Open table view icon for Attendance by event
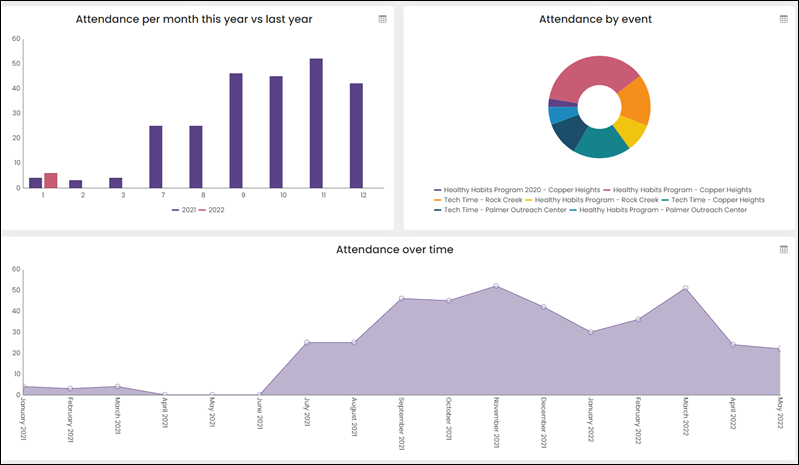The width and height of the screenshot is (799, 465). [784, 19]
